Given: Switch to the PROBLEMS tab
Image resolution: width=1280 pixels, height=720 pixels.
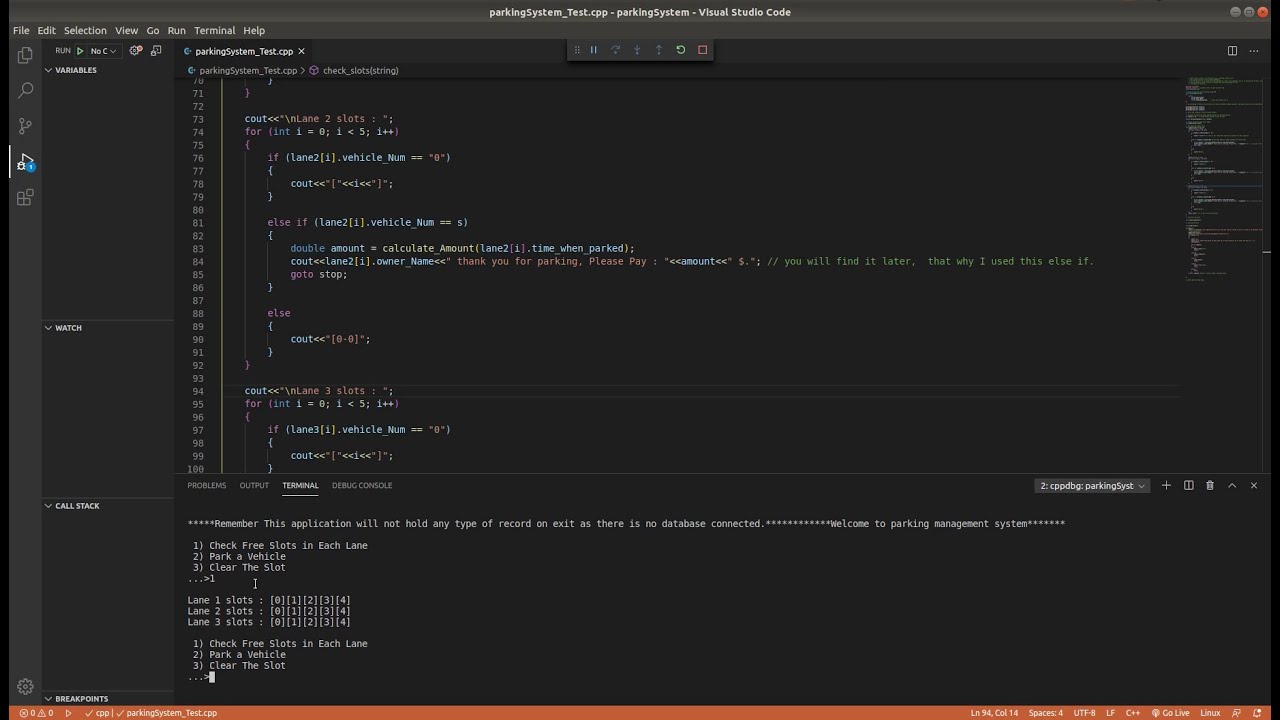Looking at the screenshot, I should click(206, 485).
